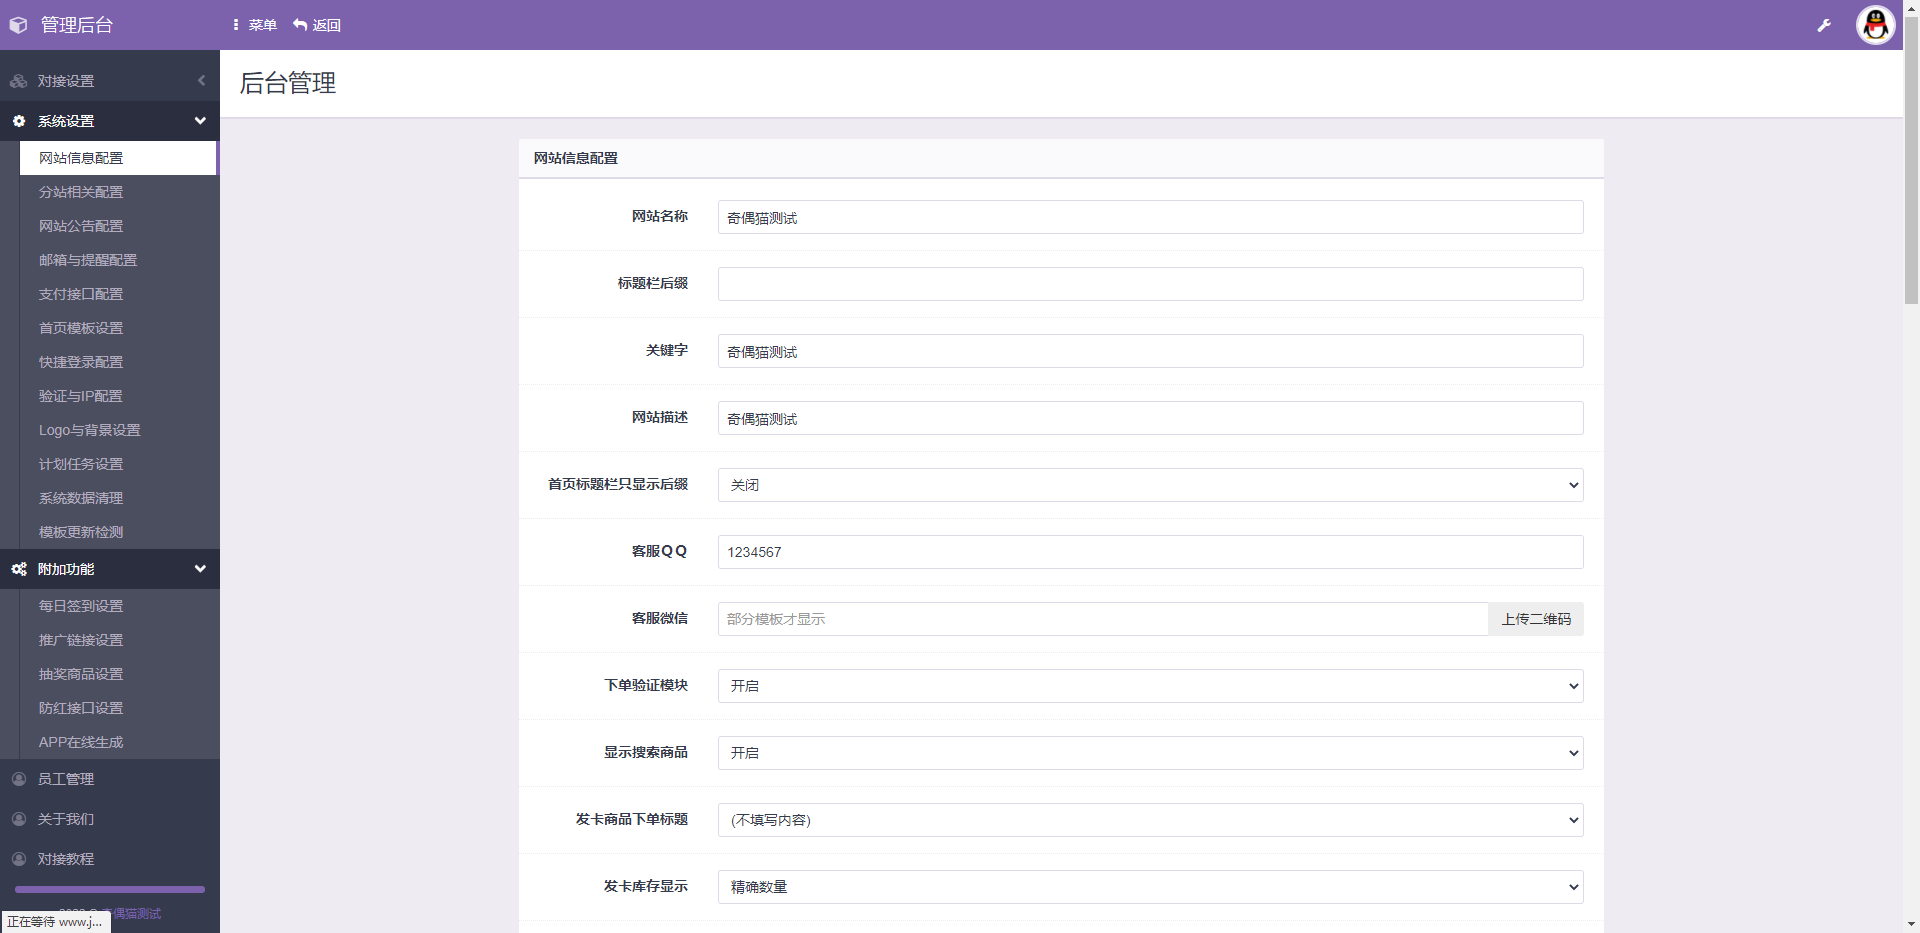Open the 发卡库存显示 dropdown

pos(1150,887)
